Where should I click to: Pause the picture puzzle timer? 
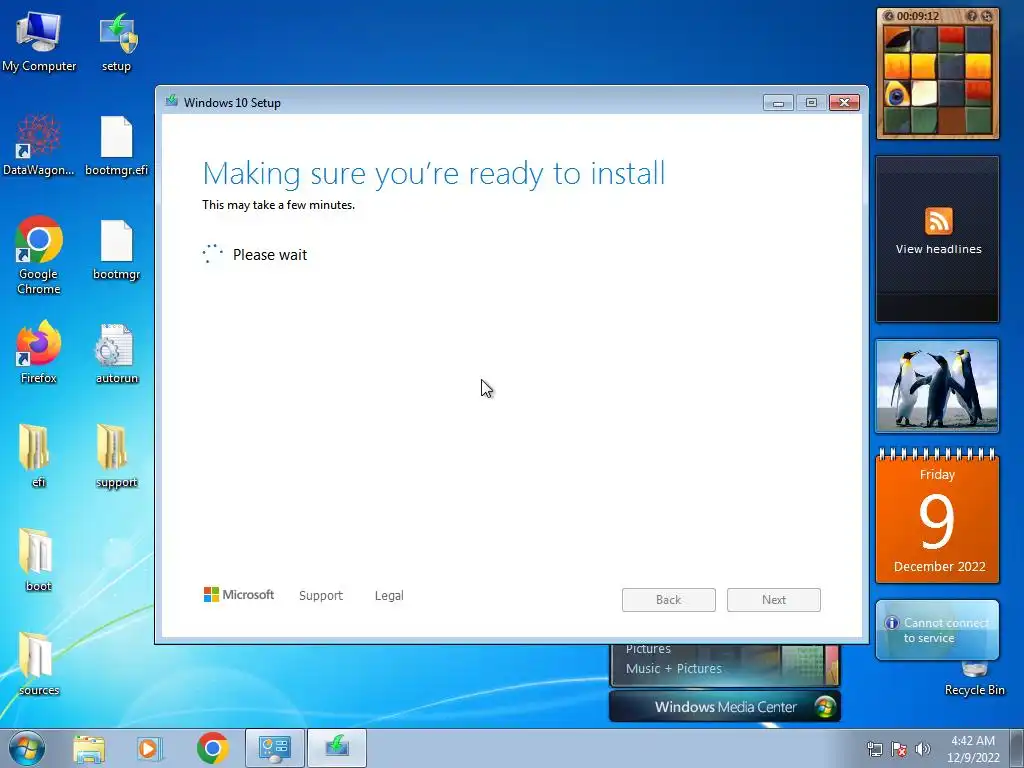point(888,16)
